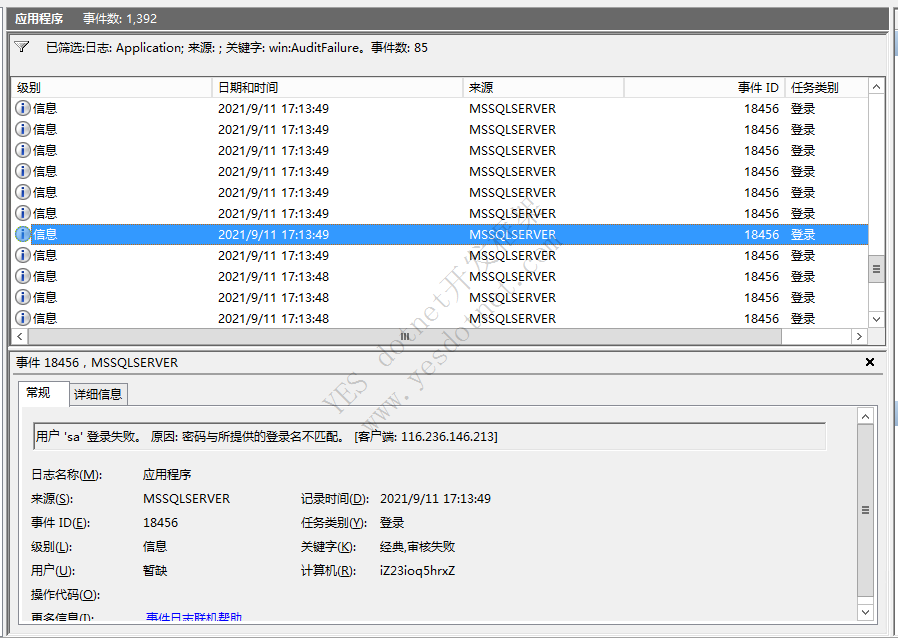Viewport: 898px width, 643px height.
Task: Click the 记录时间(D): label
Action: pyautogui.click(x=335, y=499)
